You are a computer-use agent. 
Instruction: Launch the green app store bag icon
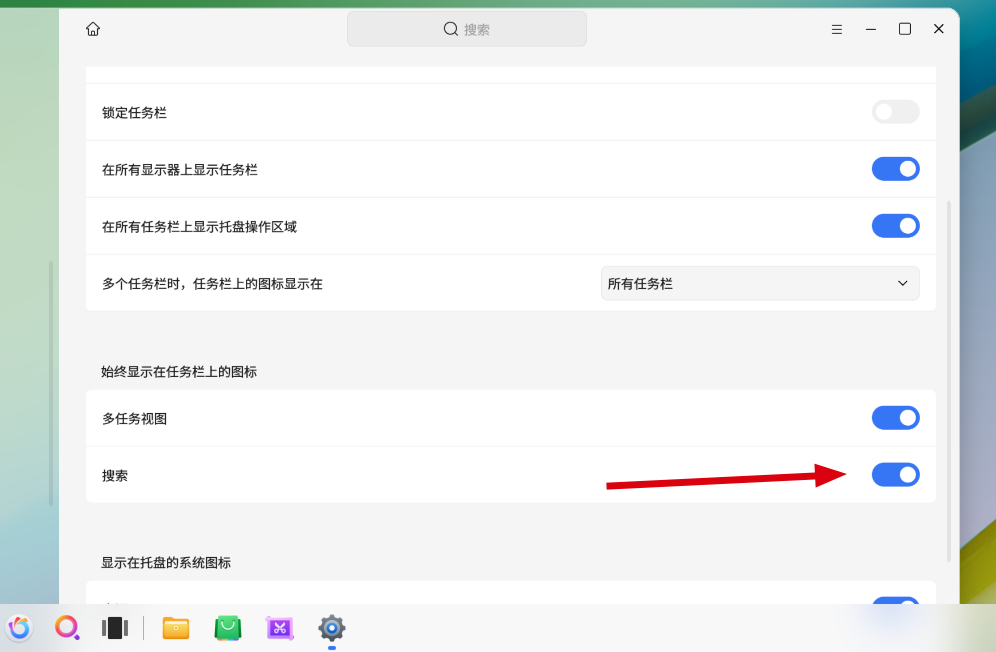(x=228, y=628)
